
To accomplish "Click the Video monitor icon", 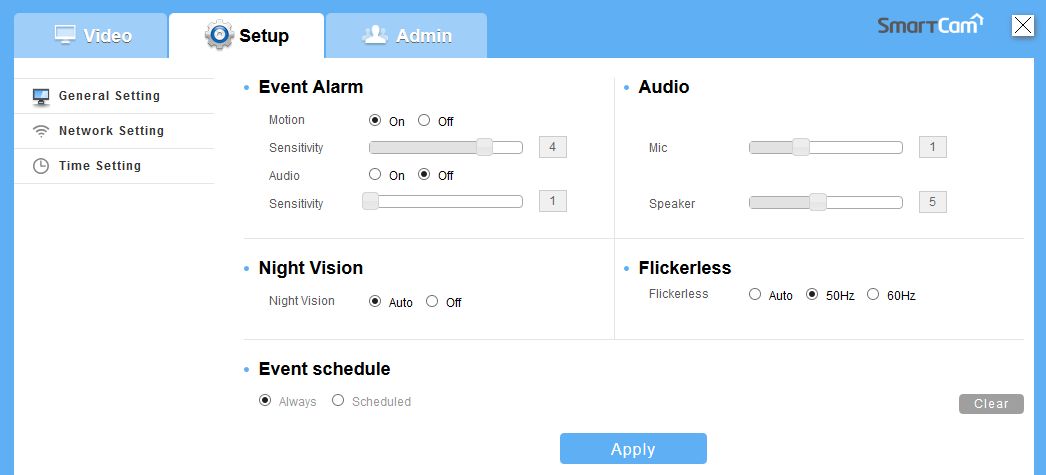I will point(65,35).
